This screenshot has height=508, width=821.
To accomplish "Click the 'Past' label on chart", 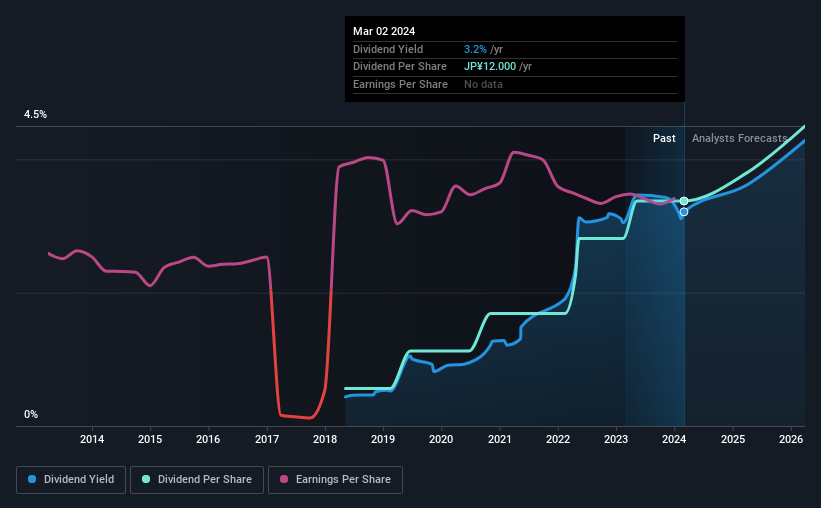I will (x=664, y=138).
